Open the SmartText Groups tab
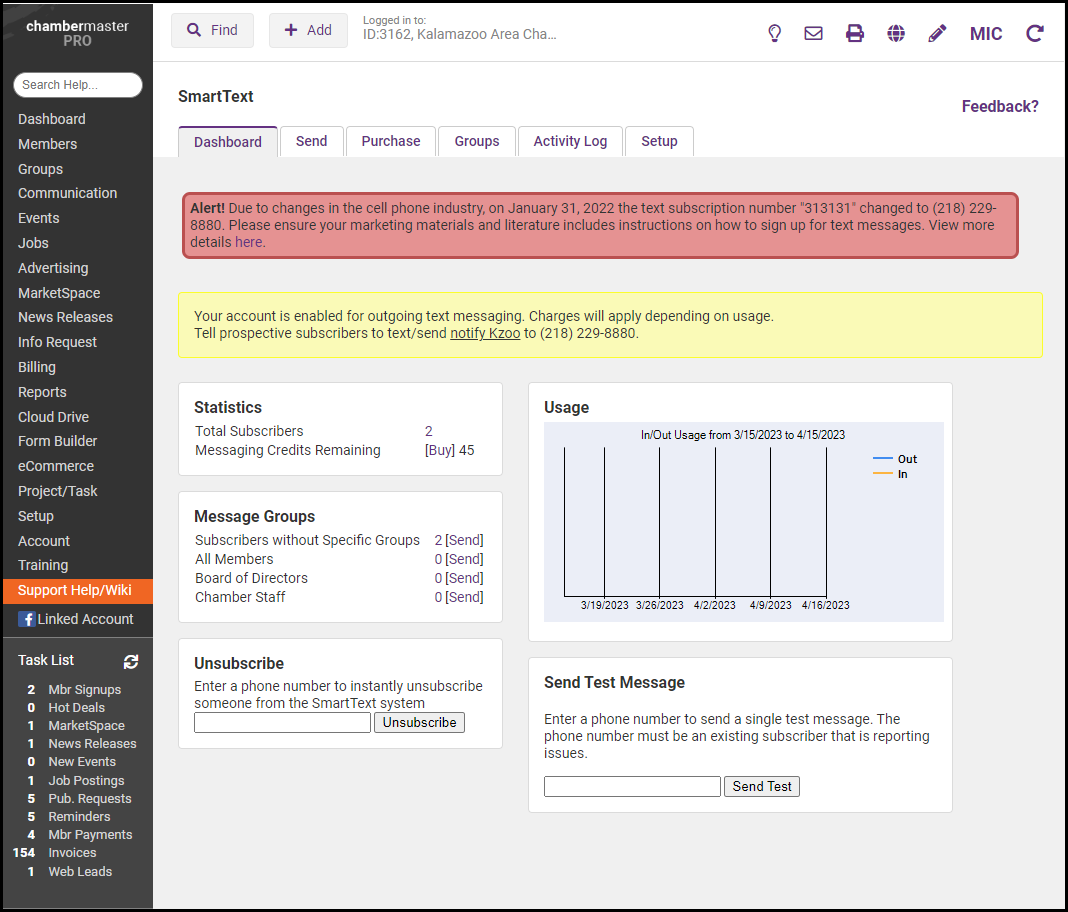Viewport: 1068px width, 912px height. (477, 141)
